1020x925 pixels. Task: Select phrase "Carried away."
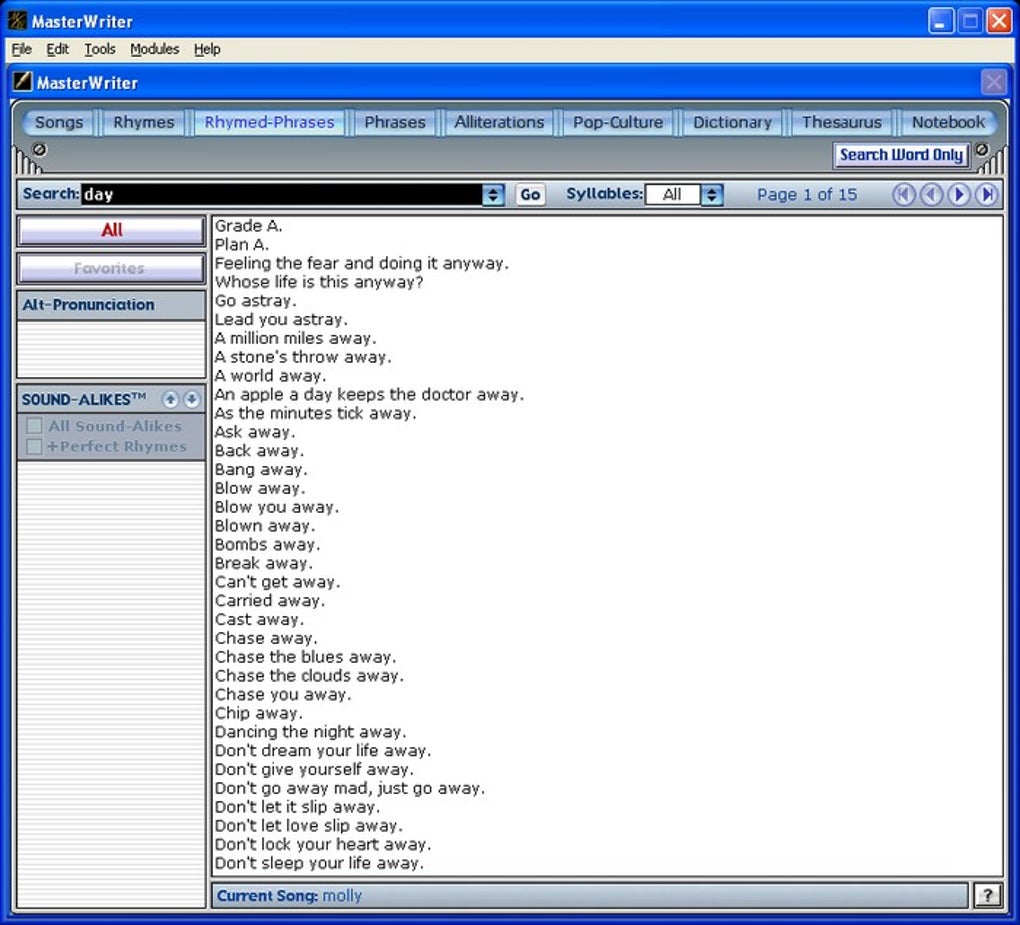pyautogui.click(x=269, y=600)
